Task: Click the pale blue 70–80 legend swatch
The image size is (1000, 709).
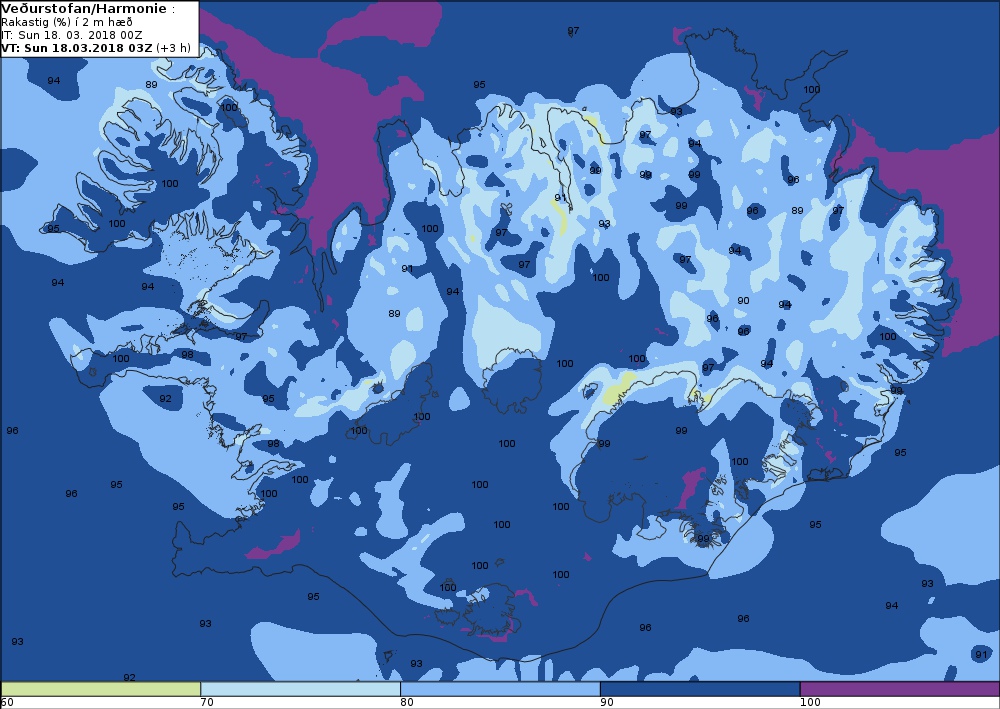Action: pyautogui.click(x=300, y=689)
